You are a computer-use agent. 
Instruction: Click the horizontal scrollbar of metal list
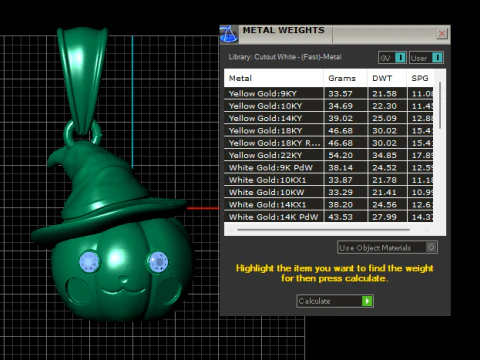tap(323, 229)
